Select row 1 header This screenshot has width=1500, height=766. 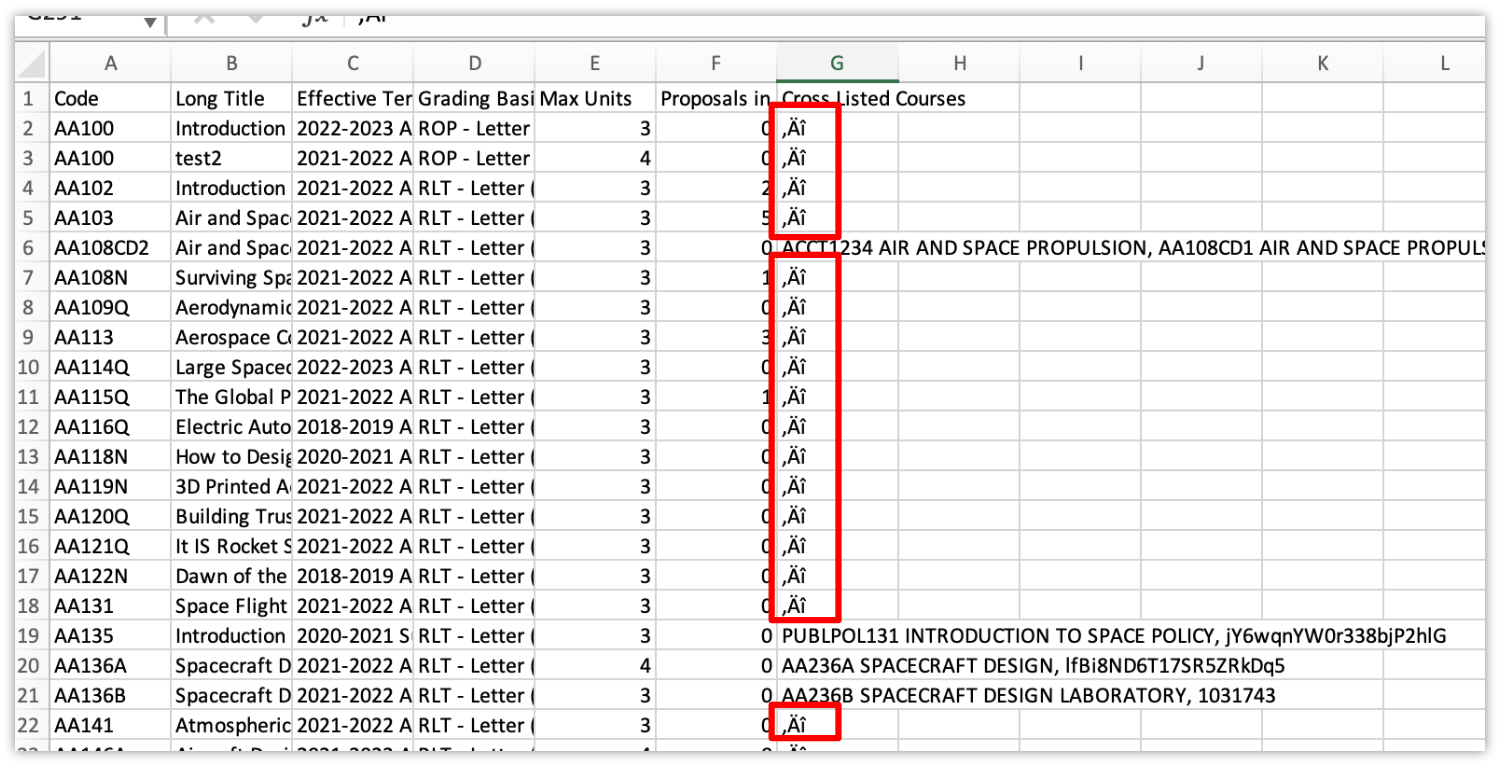coord(28,98)
